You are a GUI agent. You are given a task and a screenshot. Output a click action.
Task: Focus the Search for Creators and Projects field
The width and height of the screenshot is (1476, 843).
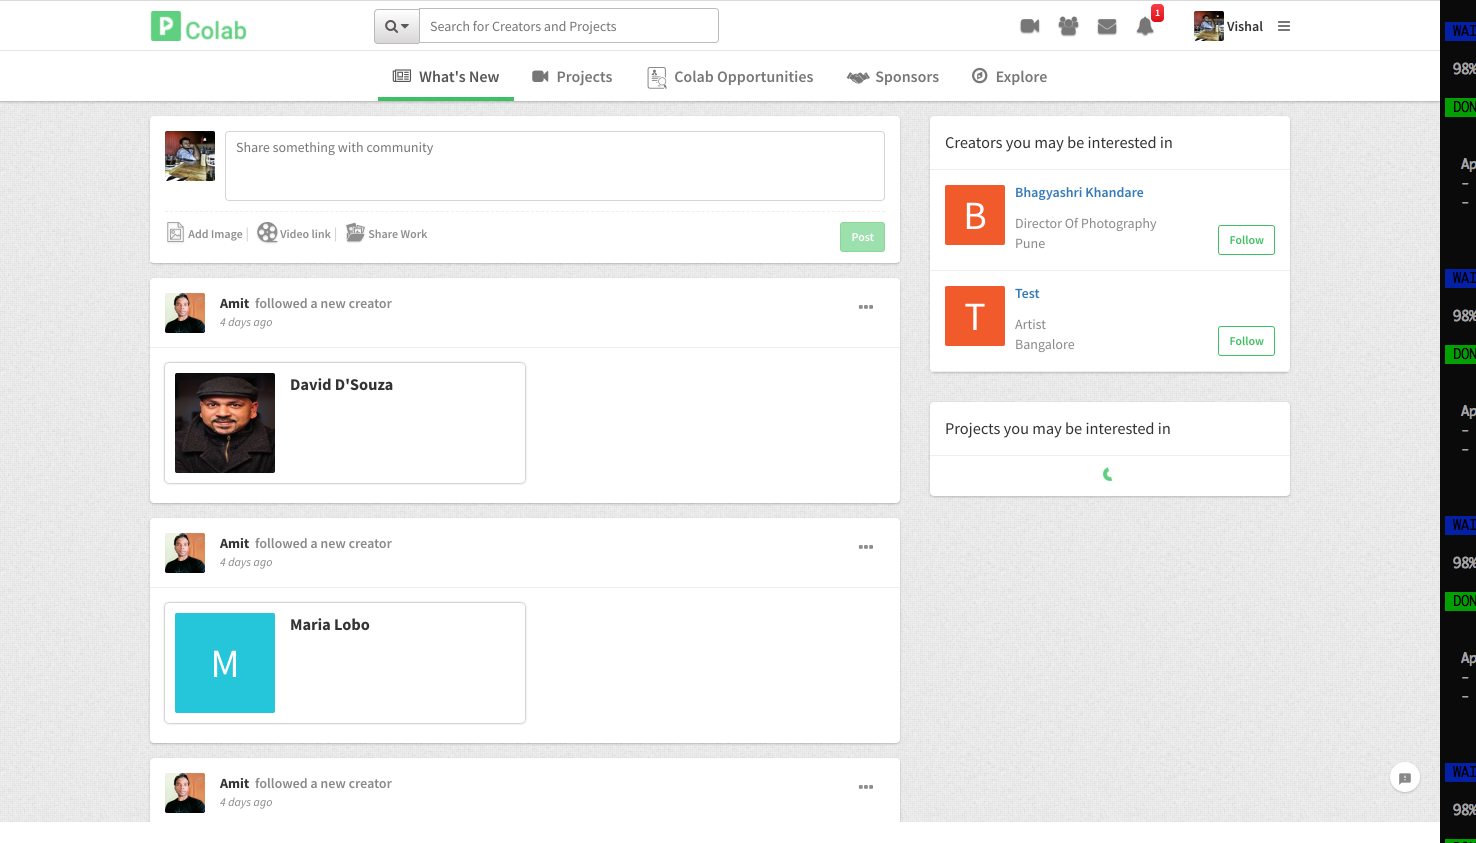[568, 26]
